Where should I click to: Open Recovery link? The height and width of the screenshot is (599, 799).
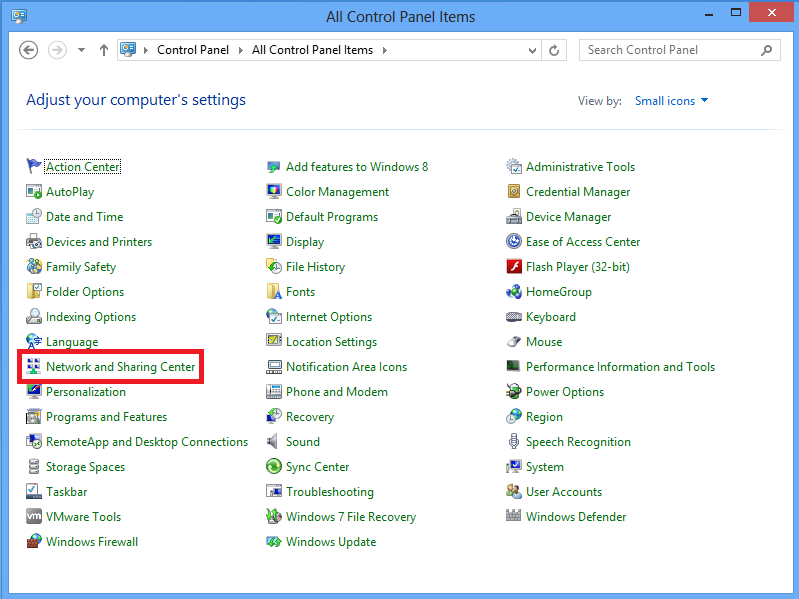pyautogui.click(x=310, y=417)
